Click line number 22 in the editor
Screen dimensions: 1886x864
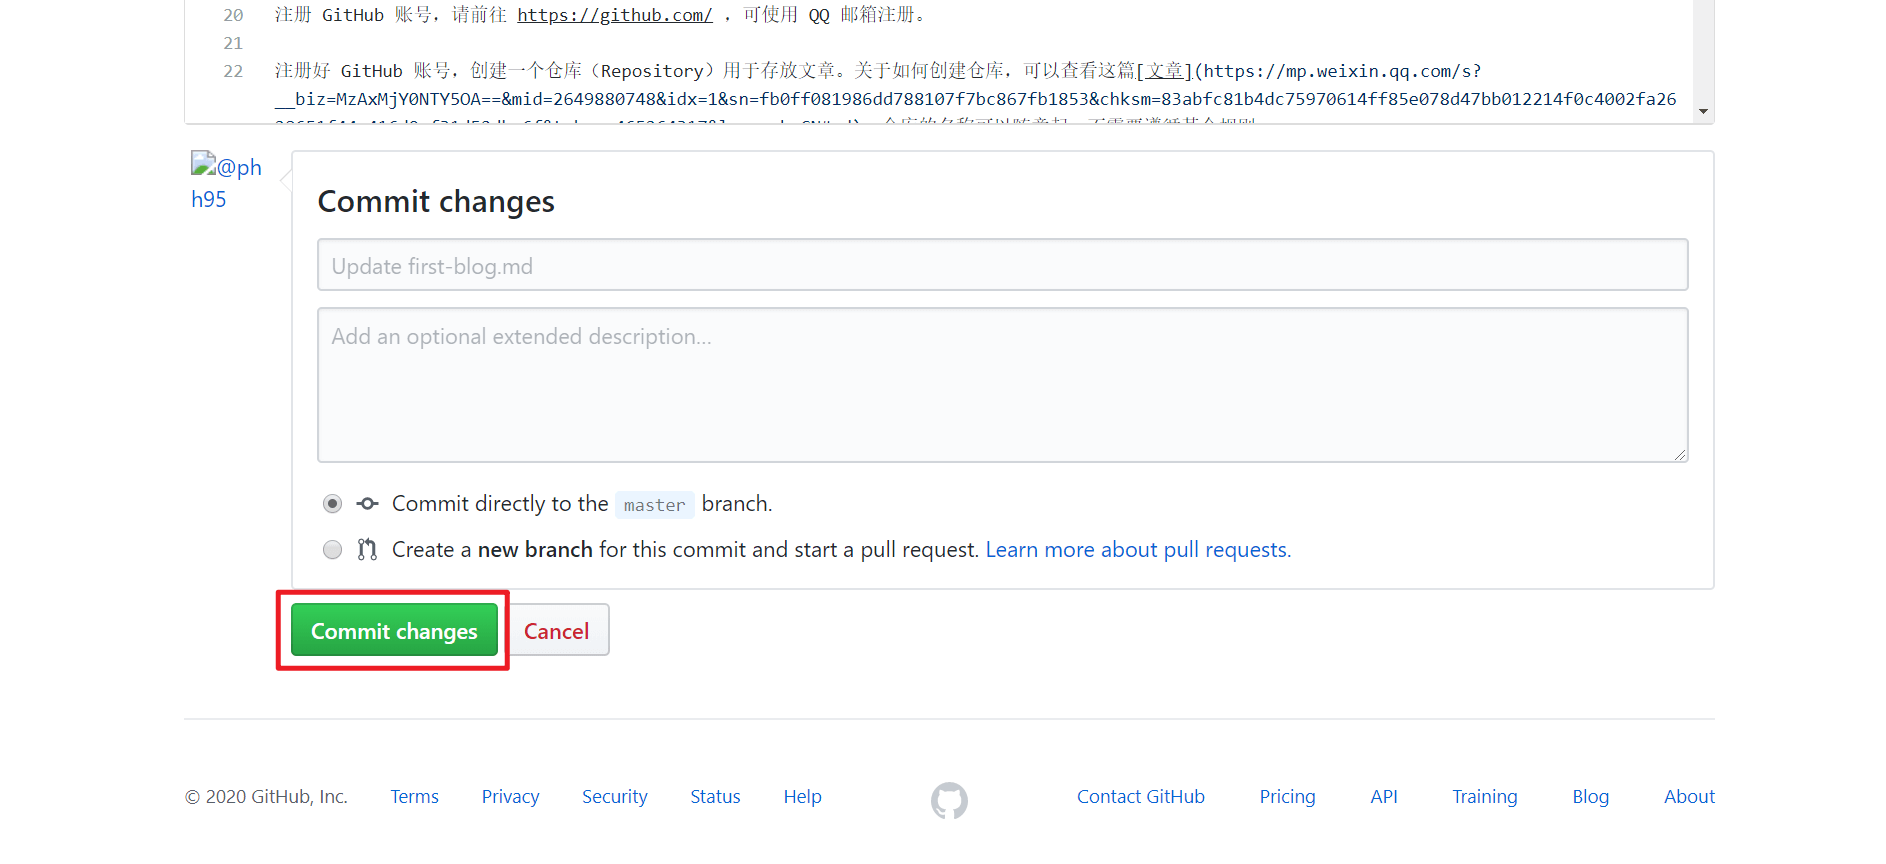[x=233, y=71]
